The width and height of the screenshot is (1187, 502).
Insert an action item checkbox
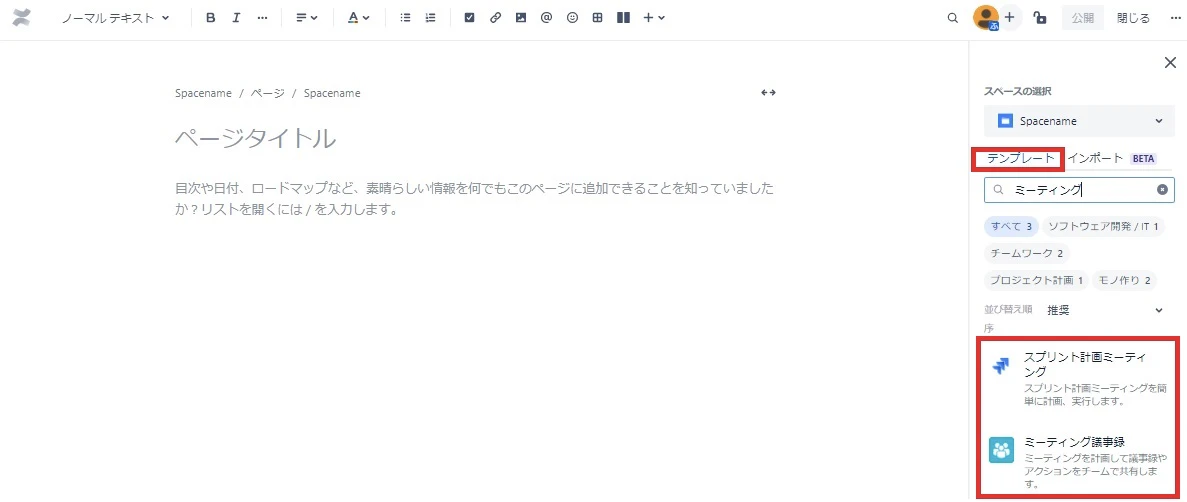(469, 18)
